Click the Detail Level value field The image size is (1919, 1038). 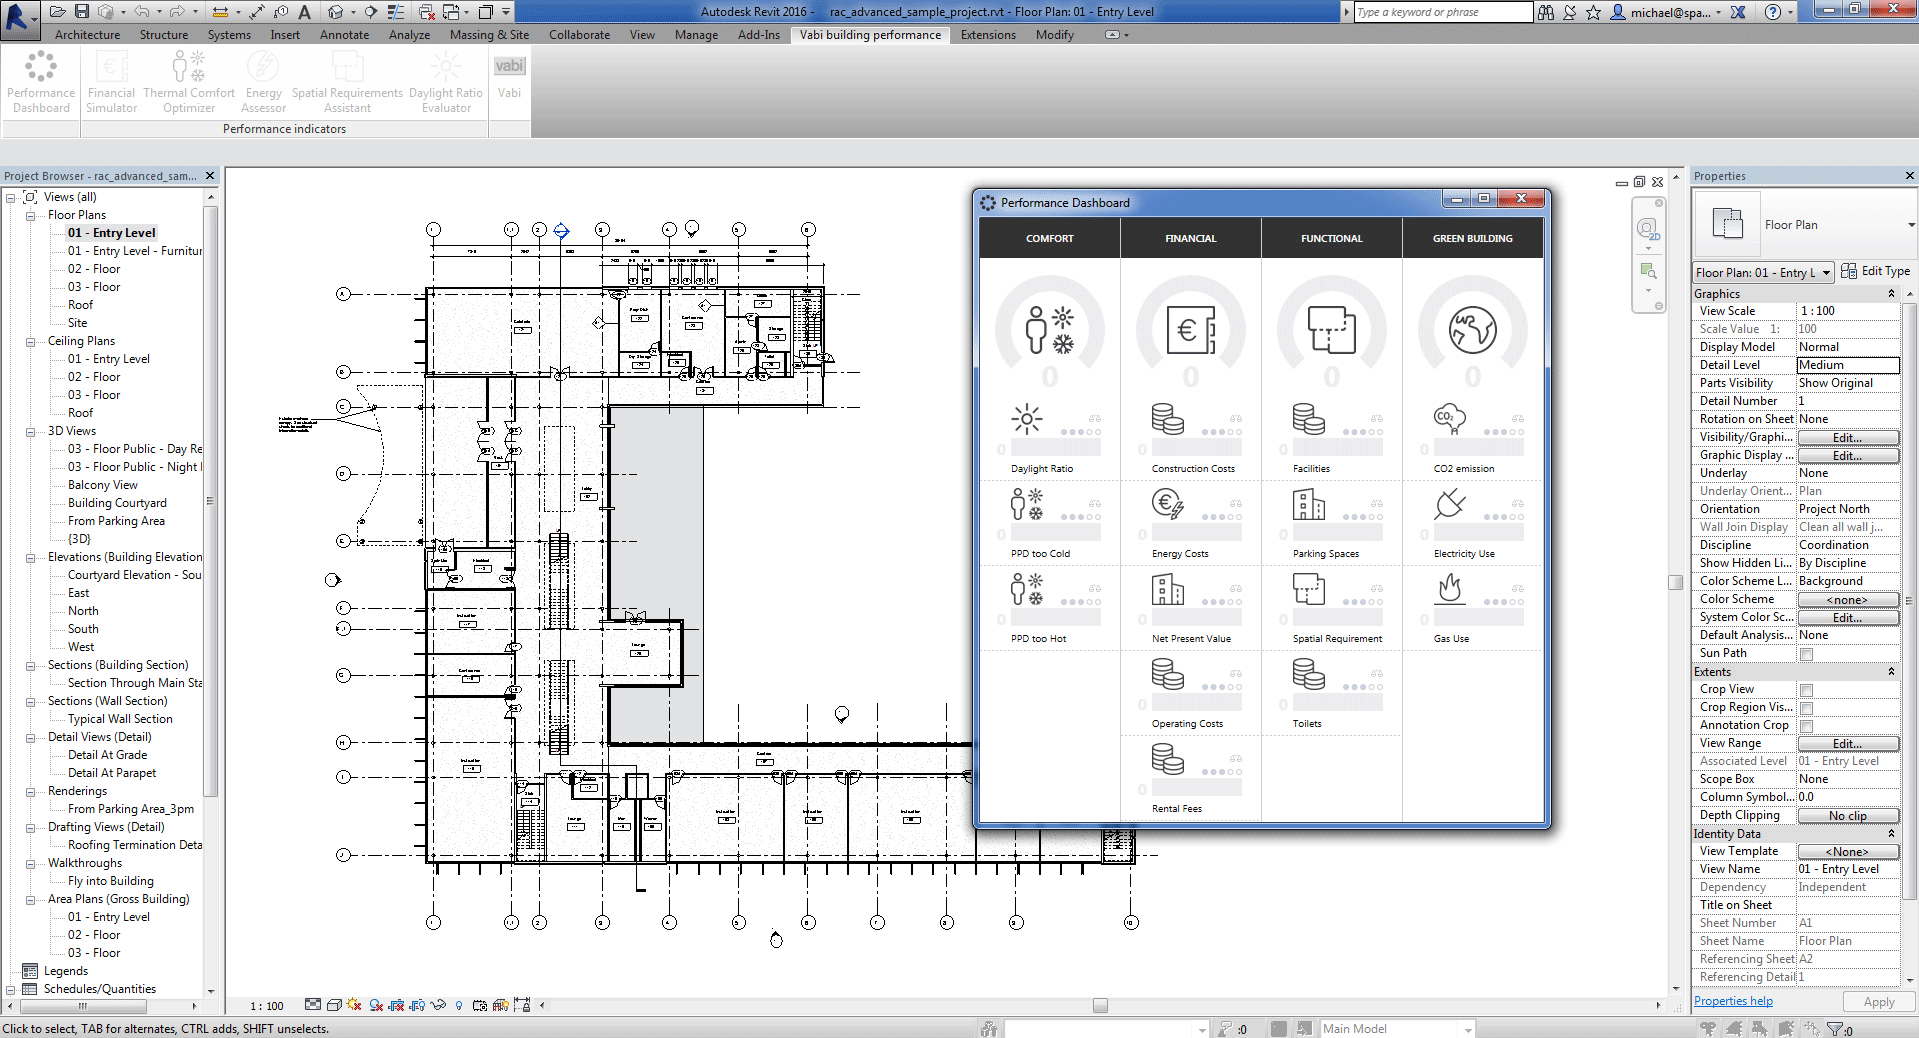click(1848, 365)
